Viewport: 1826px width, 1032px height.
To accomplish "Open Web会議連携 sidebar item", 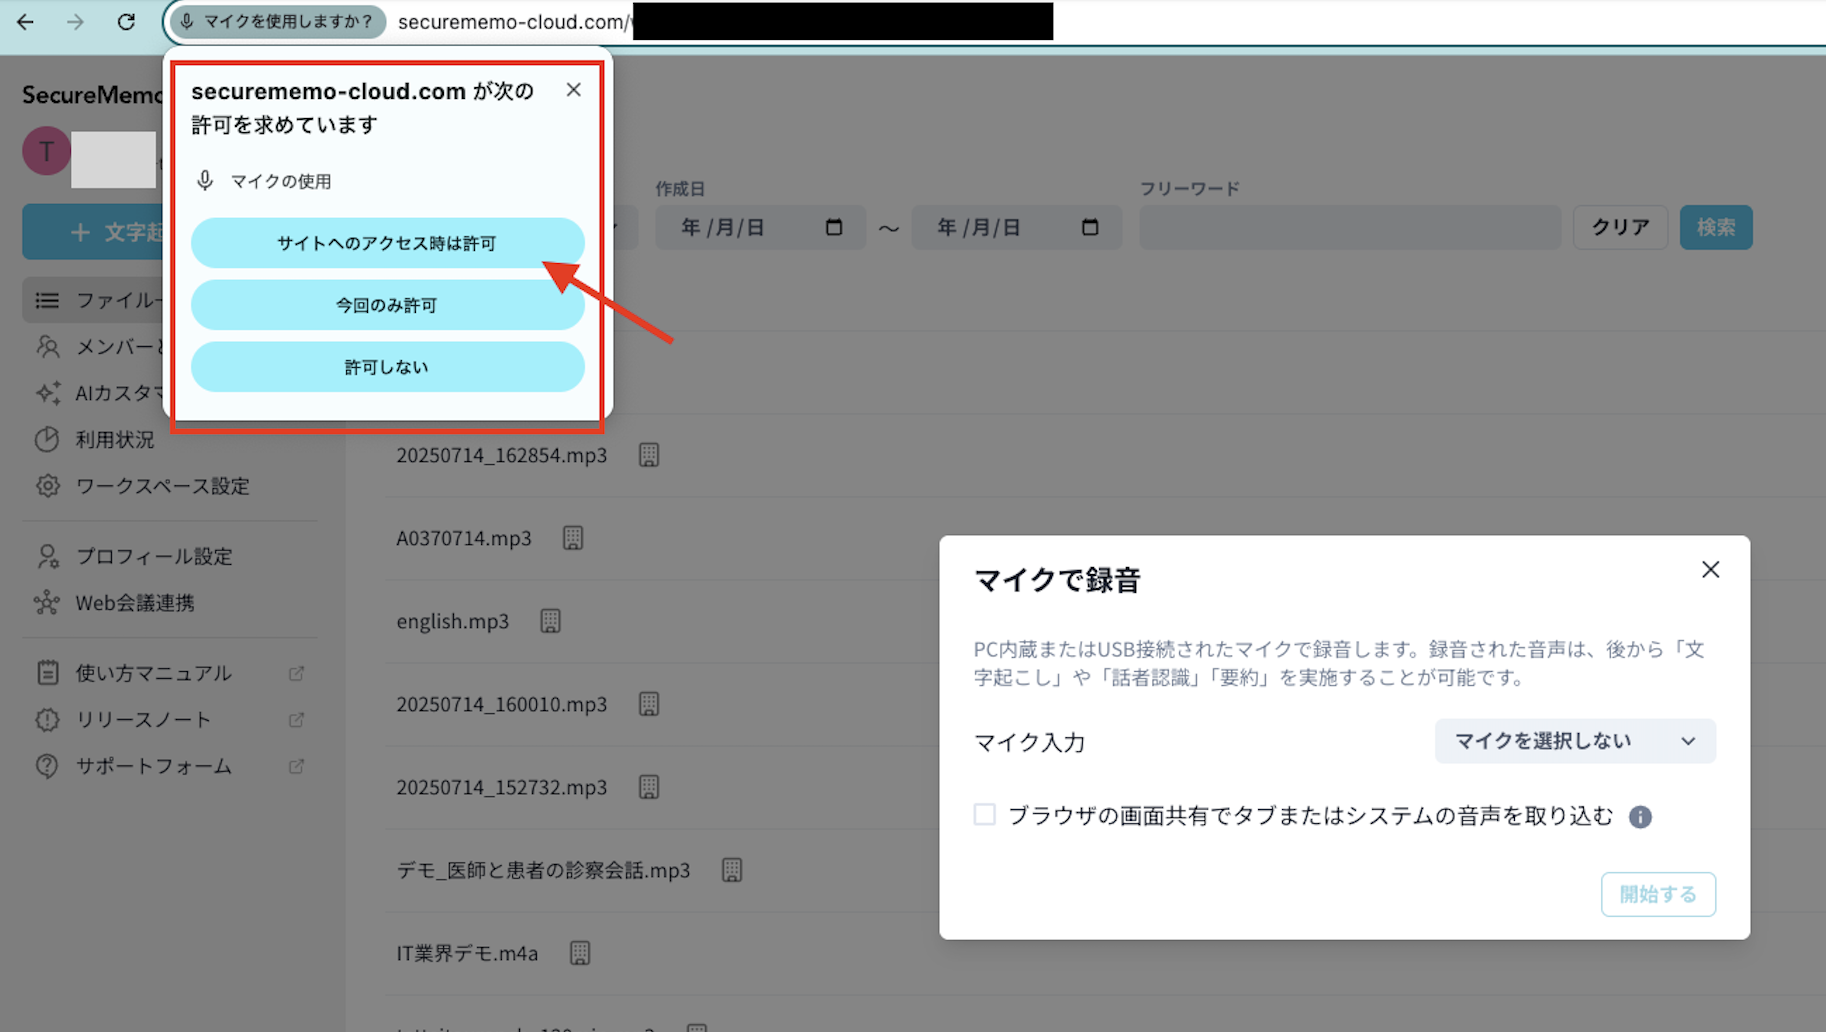I will pyautogui.click(x=135, y=603).
